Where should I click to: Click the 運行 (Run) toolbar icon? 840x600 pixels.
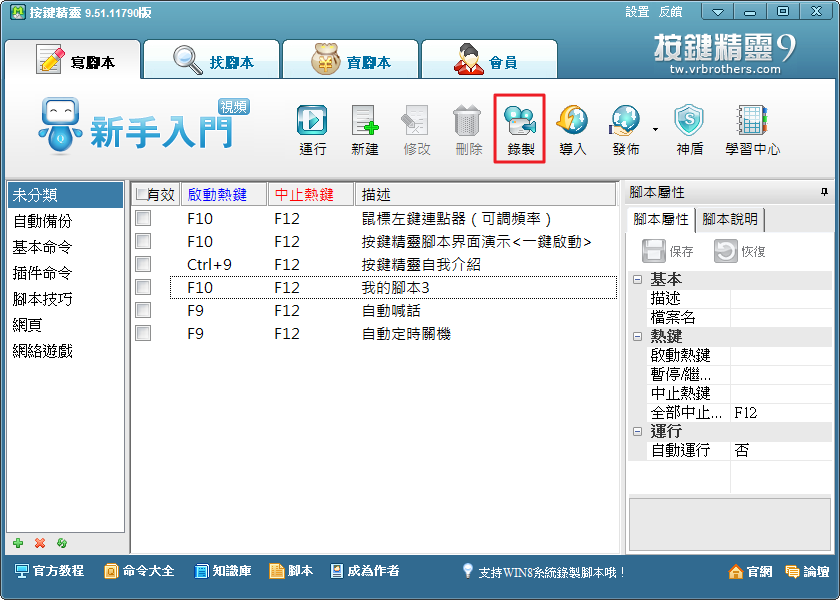click(312, 130)
